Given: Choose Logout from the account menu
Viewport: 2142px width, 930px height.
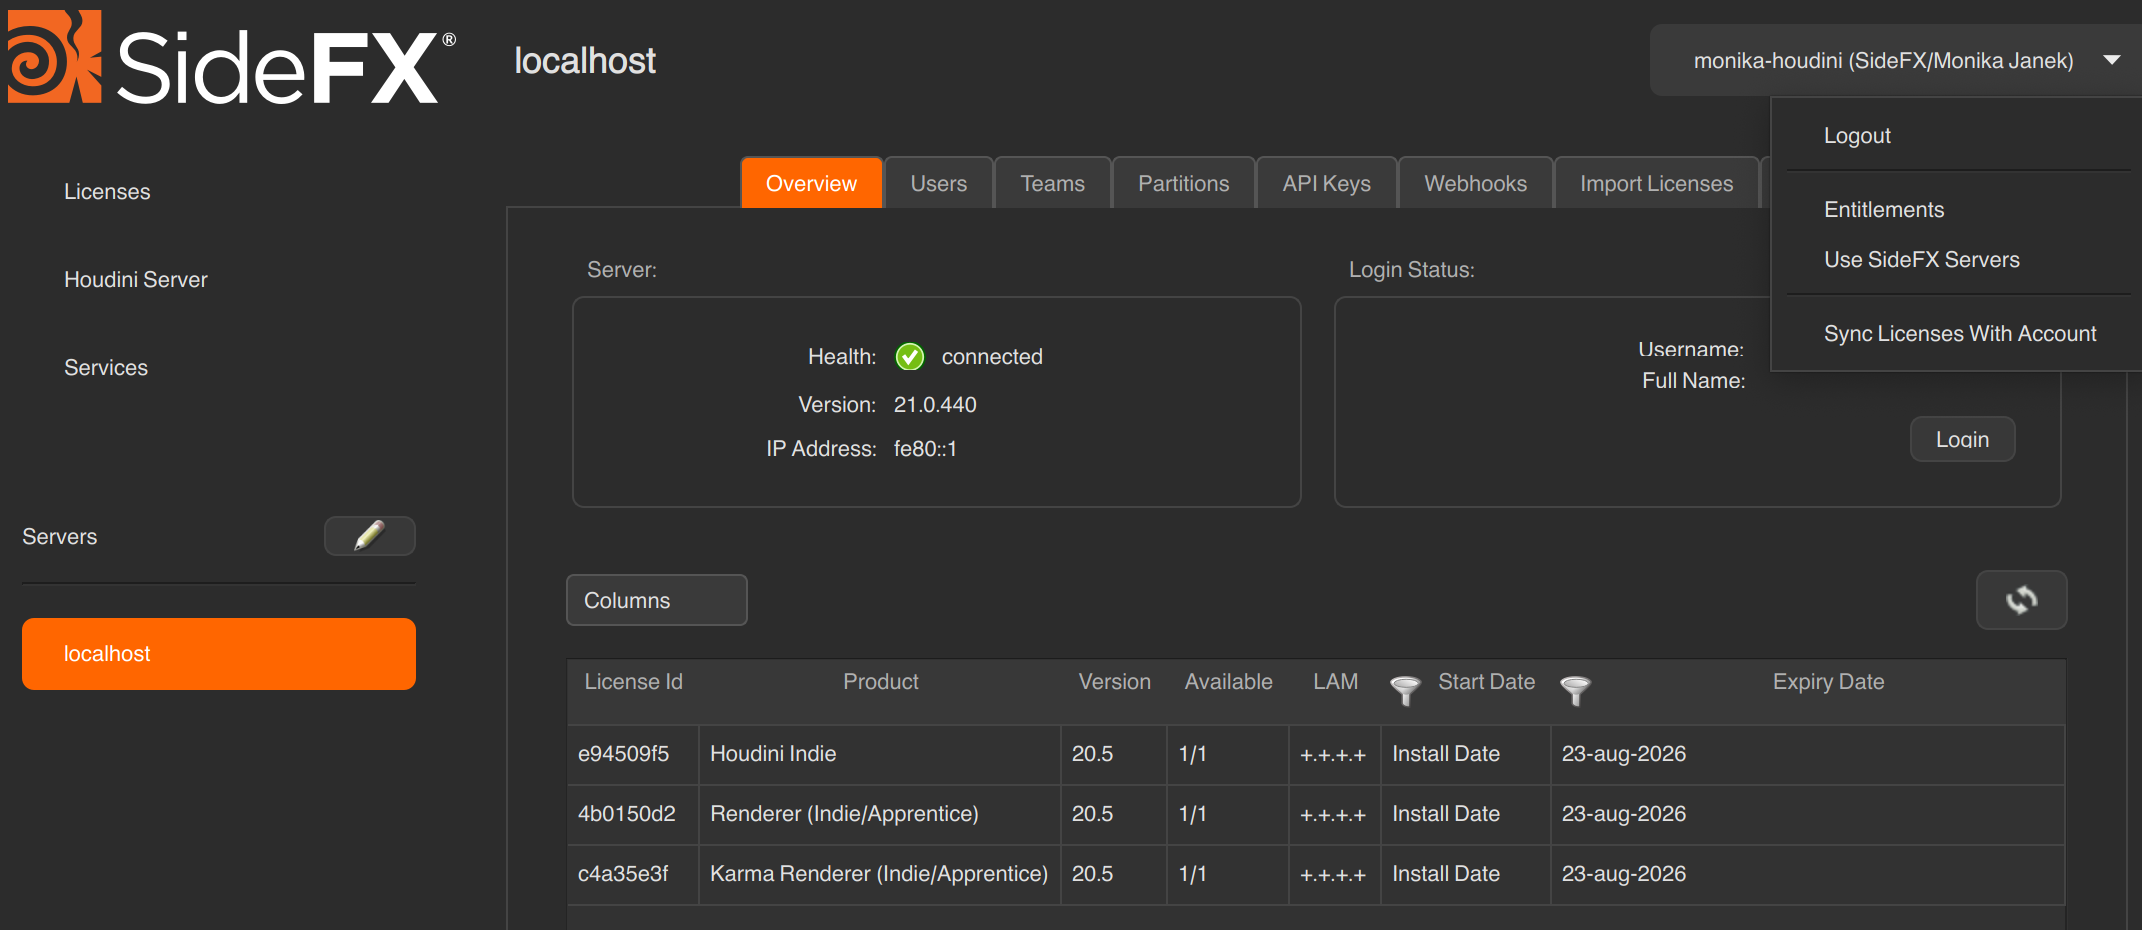Looking at the screenshot, I should 1857,135.
